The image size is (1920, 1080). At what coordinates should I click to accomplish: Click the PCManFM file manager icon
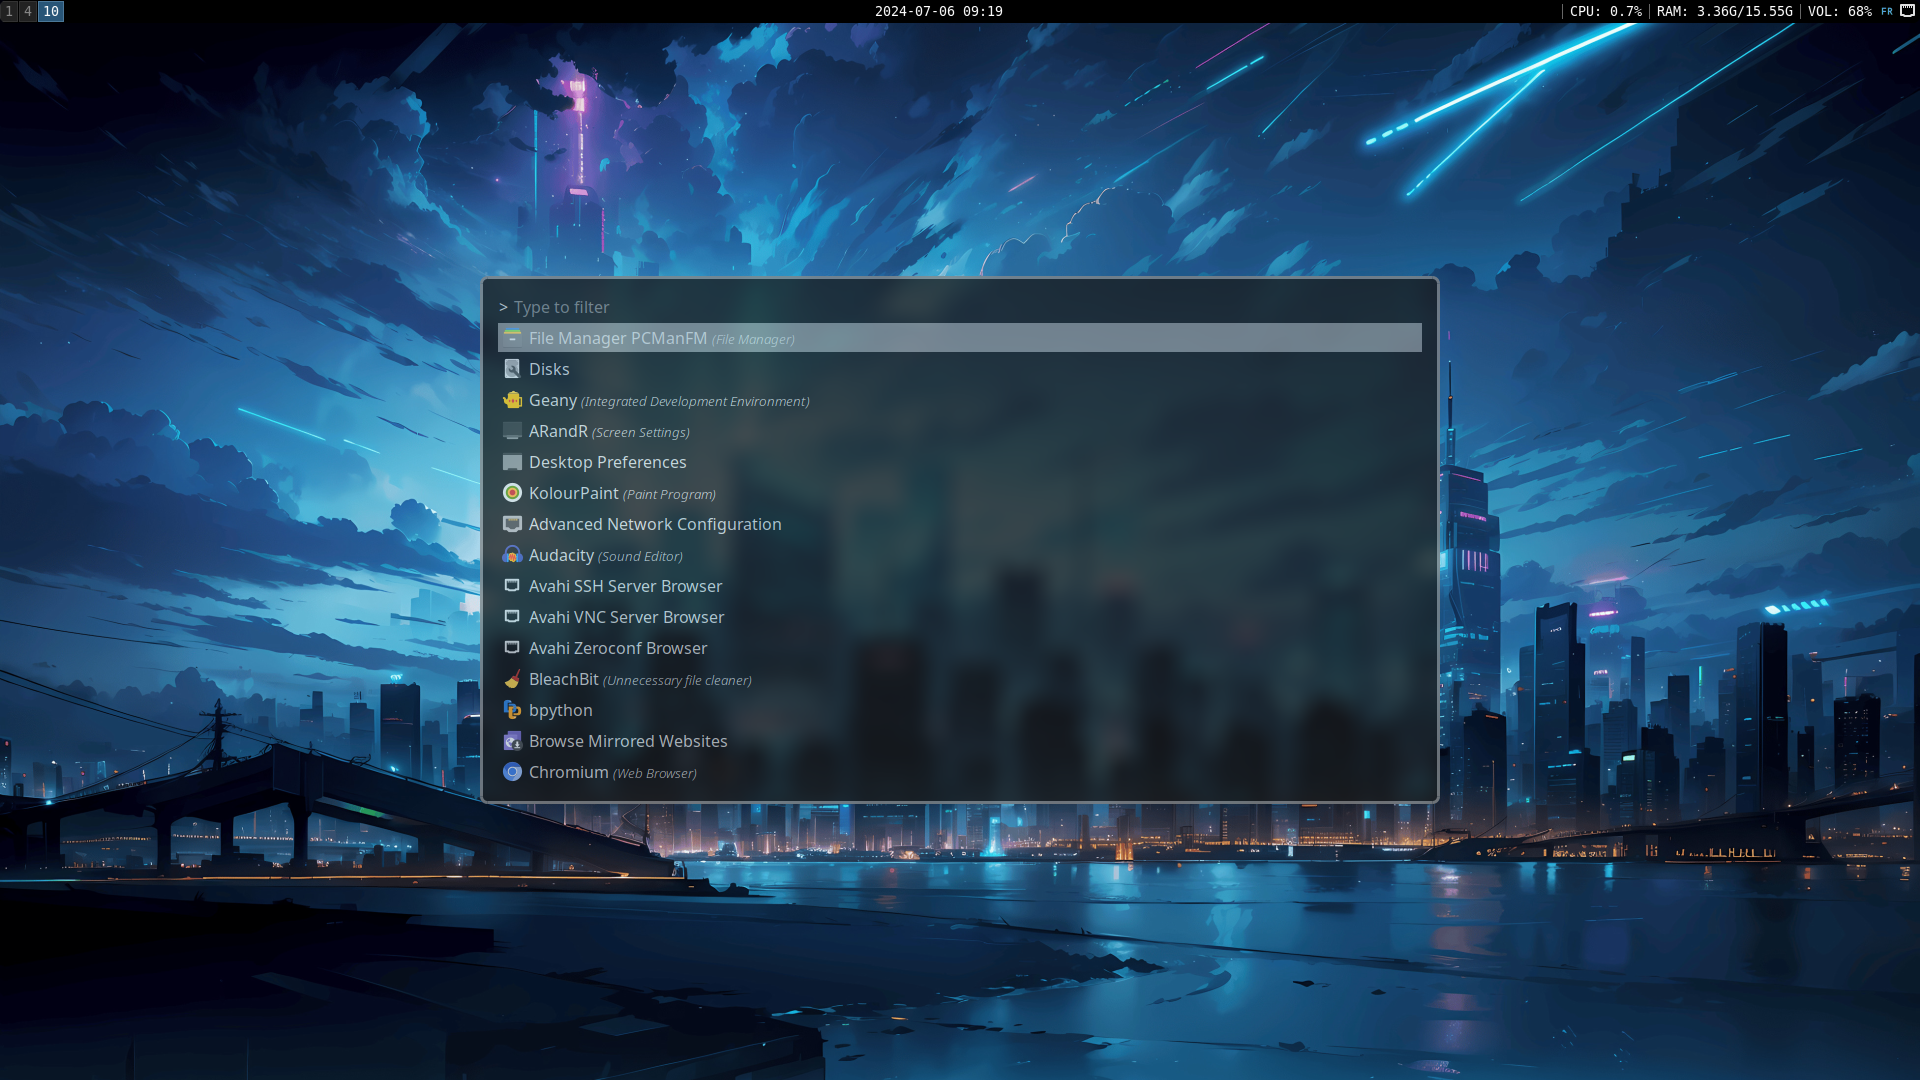(x=512, y=338)
